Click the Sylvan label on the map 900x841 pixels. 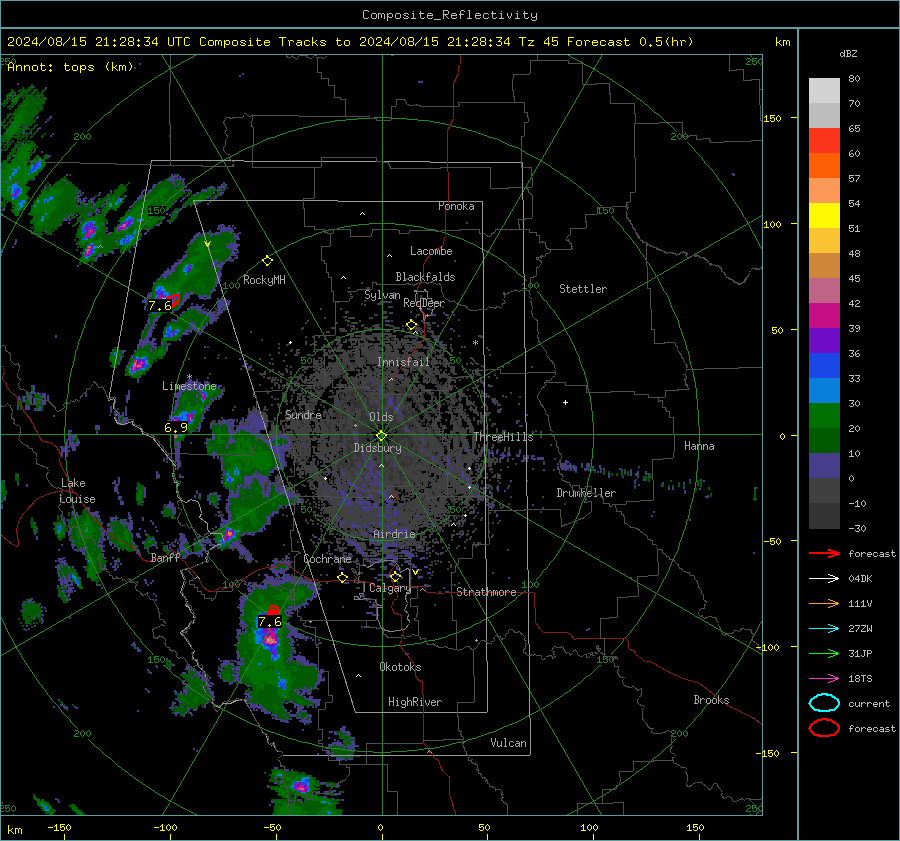[x=382, y=295]
